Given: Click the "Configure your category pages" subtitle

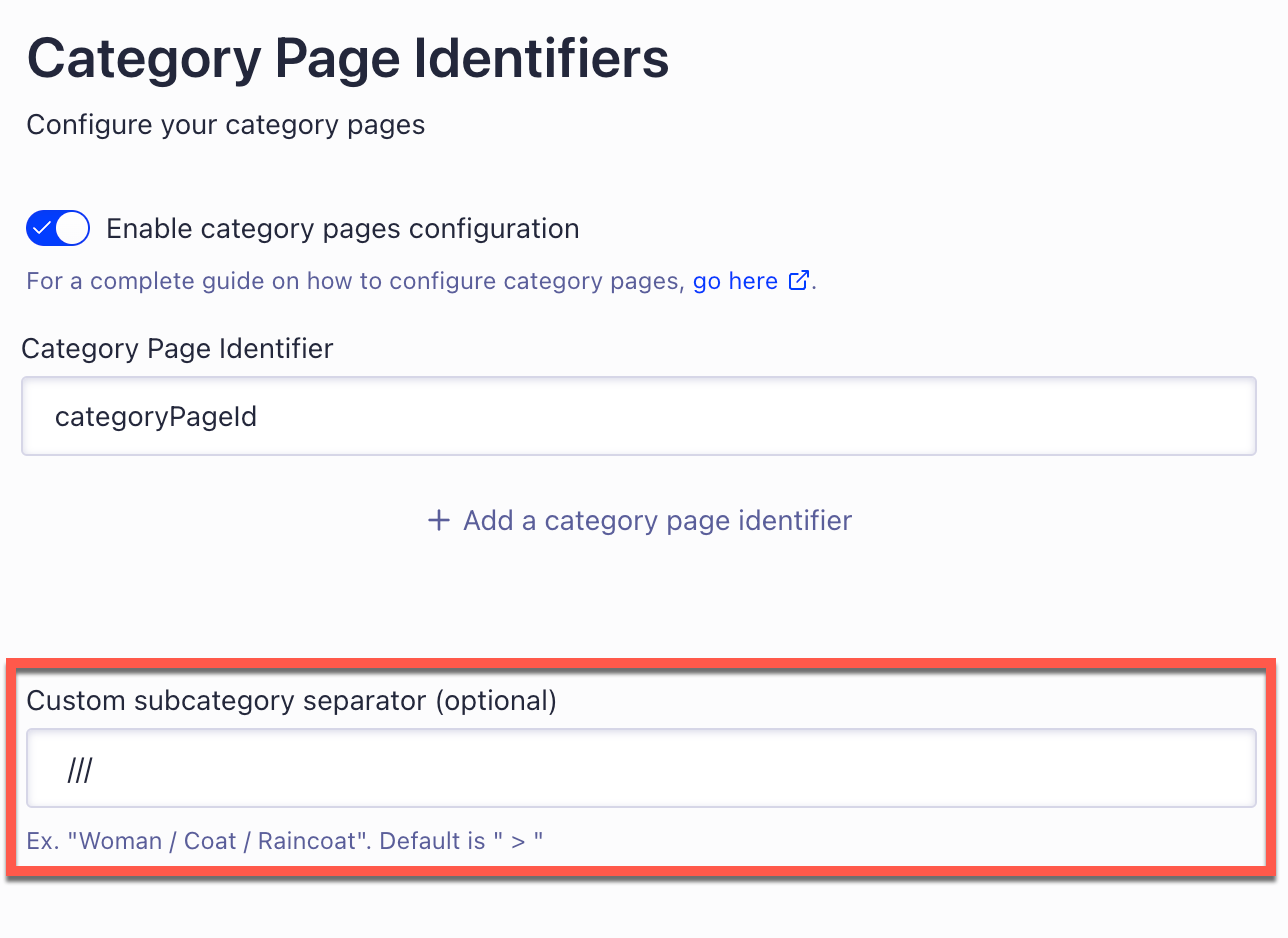Looking at the screenshot, I should 226,124.
